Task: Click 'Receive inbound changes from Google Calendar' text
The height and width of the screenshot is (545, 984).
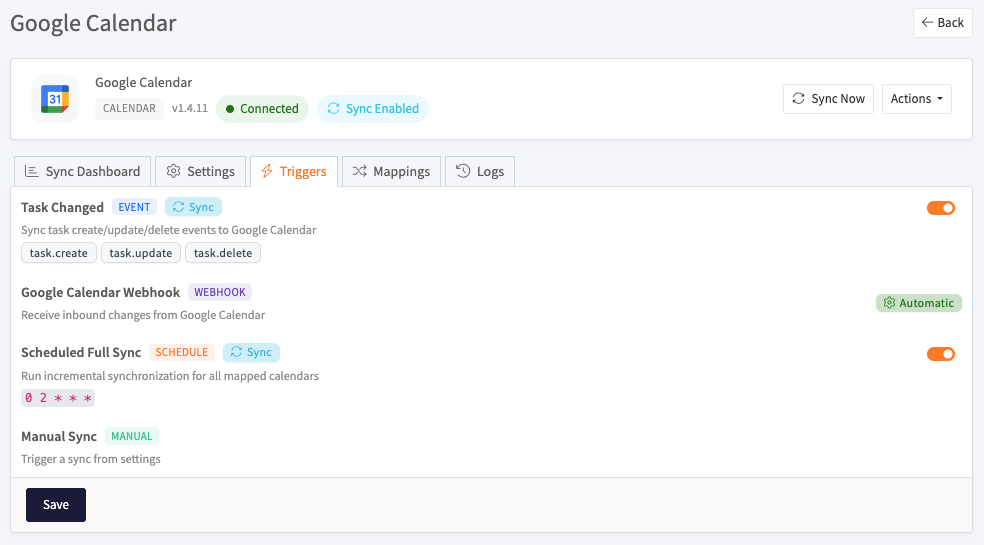Action: coord(143,315)
